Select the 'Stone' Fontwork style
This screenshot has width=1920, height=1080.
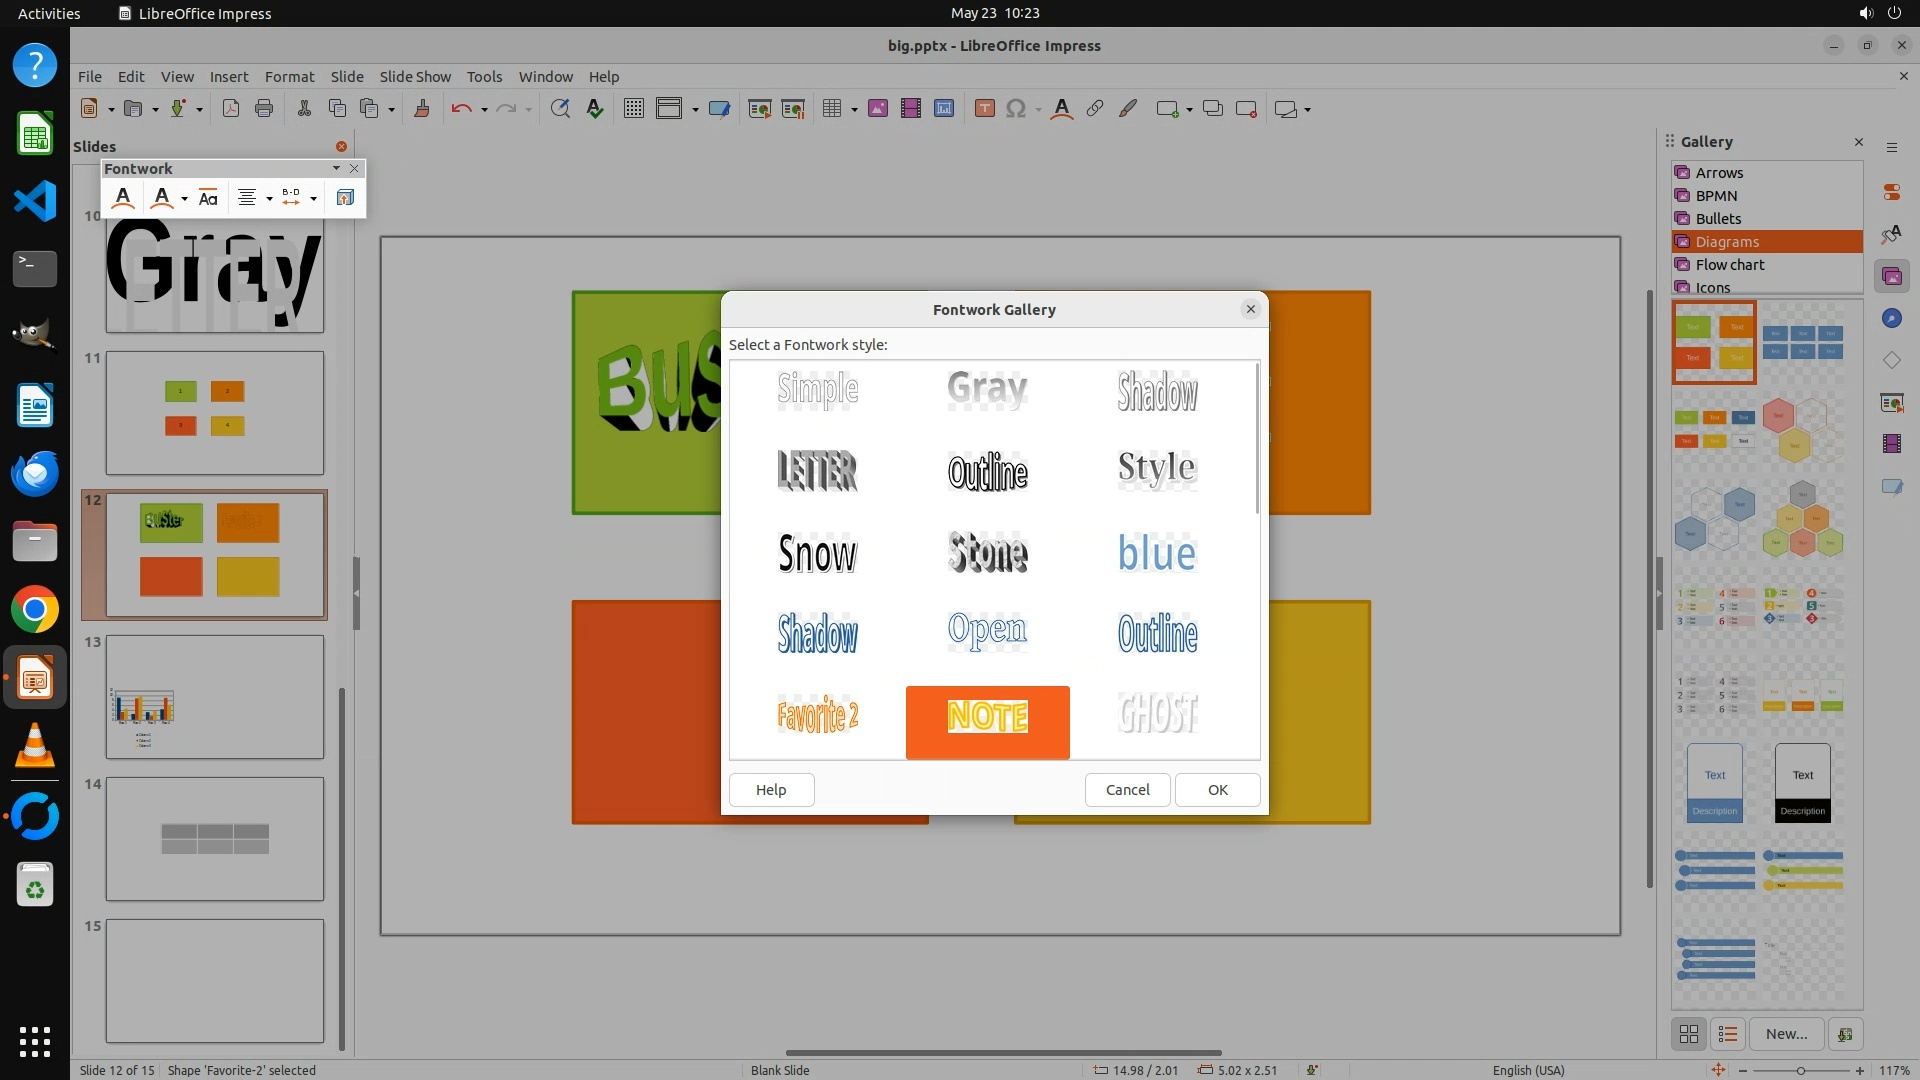(987, 553)
